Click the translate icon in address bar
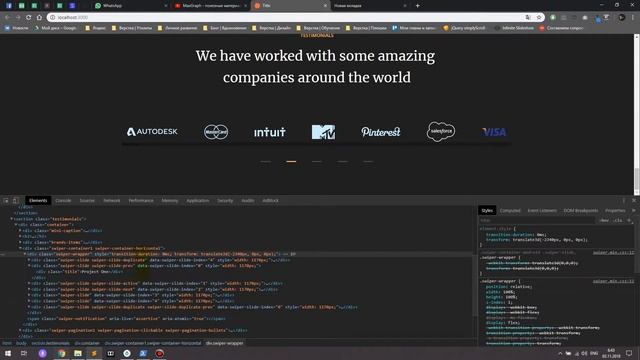The image size is (640, 360). (528, 17)
